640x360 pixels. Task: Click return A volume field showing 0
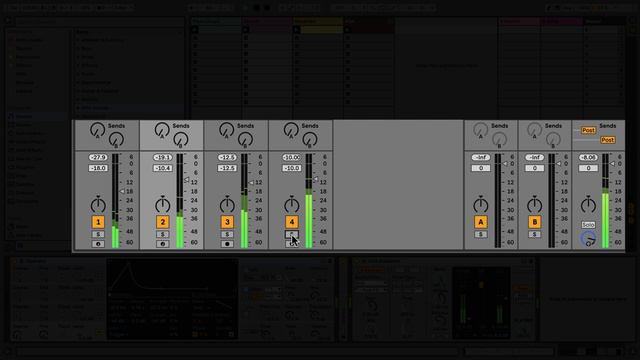[x=480, y=168]
